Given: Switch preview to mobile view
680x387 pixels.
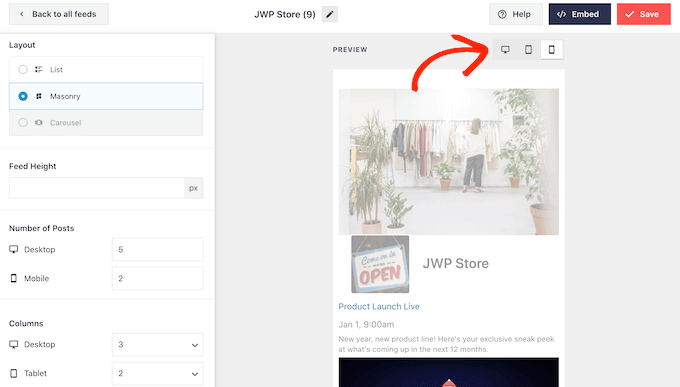Looking at the screenshot, I should tap(552, 49).
